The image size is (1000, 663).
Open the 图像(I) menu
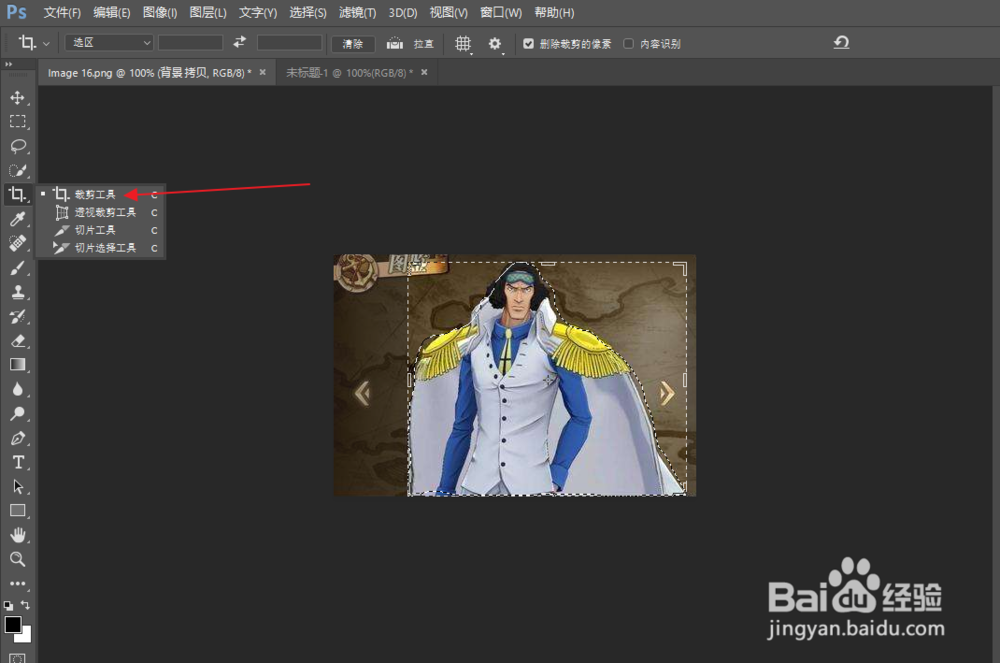[159, 13]
